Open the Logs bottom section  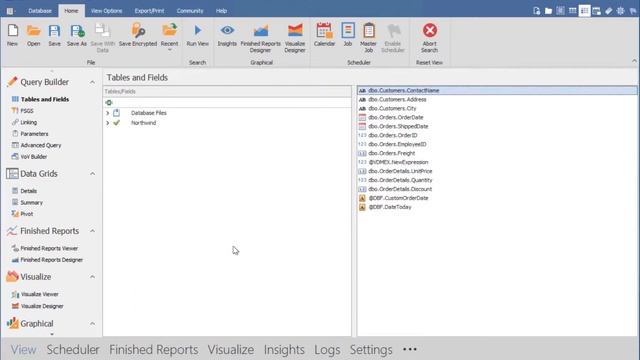(327, 349)
